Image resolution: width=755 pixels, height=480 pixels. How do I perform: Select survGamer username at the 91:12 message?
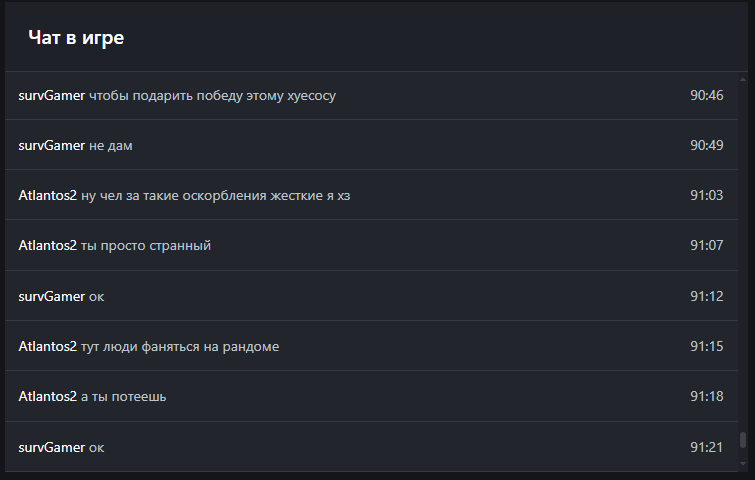point(52,297)
